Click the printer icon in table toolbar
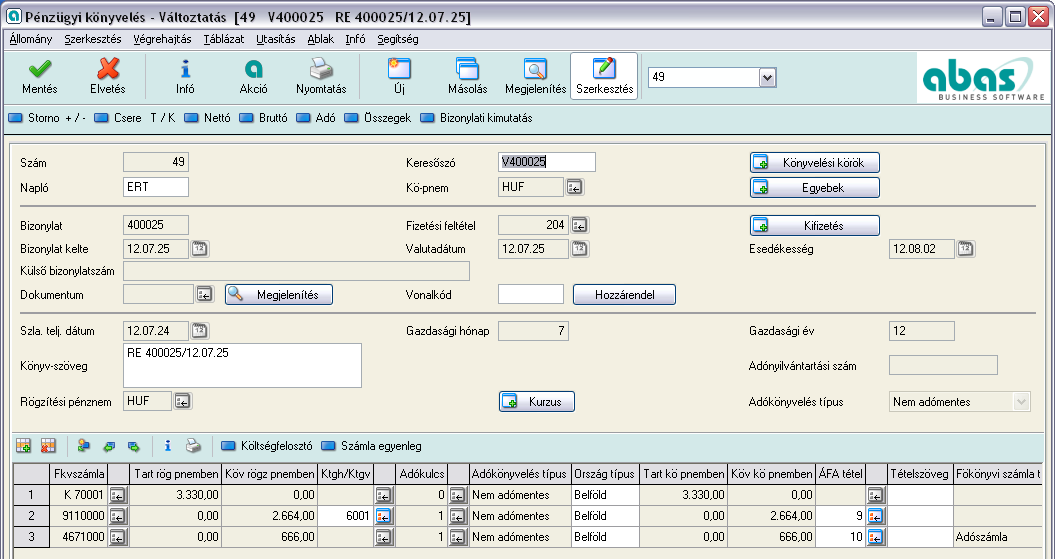This screenshot has width=1055, height=559. point(193,446)
